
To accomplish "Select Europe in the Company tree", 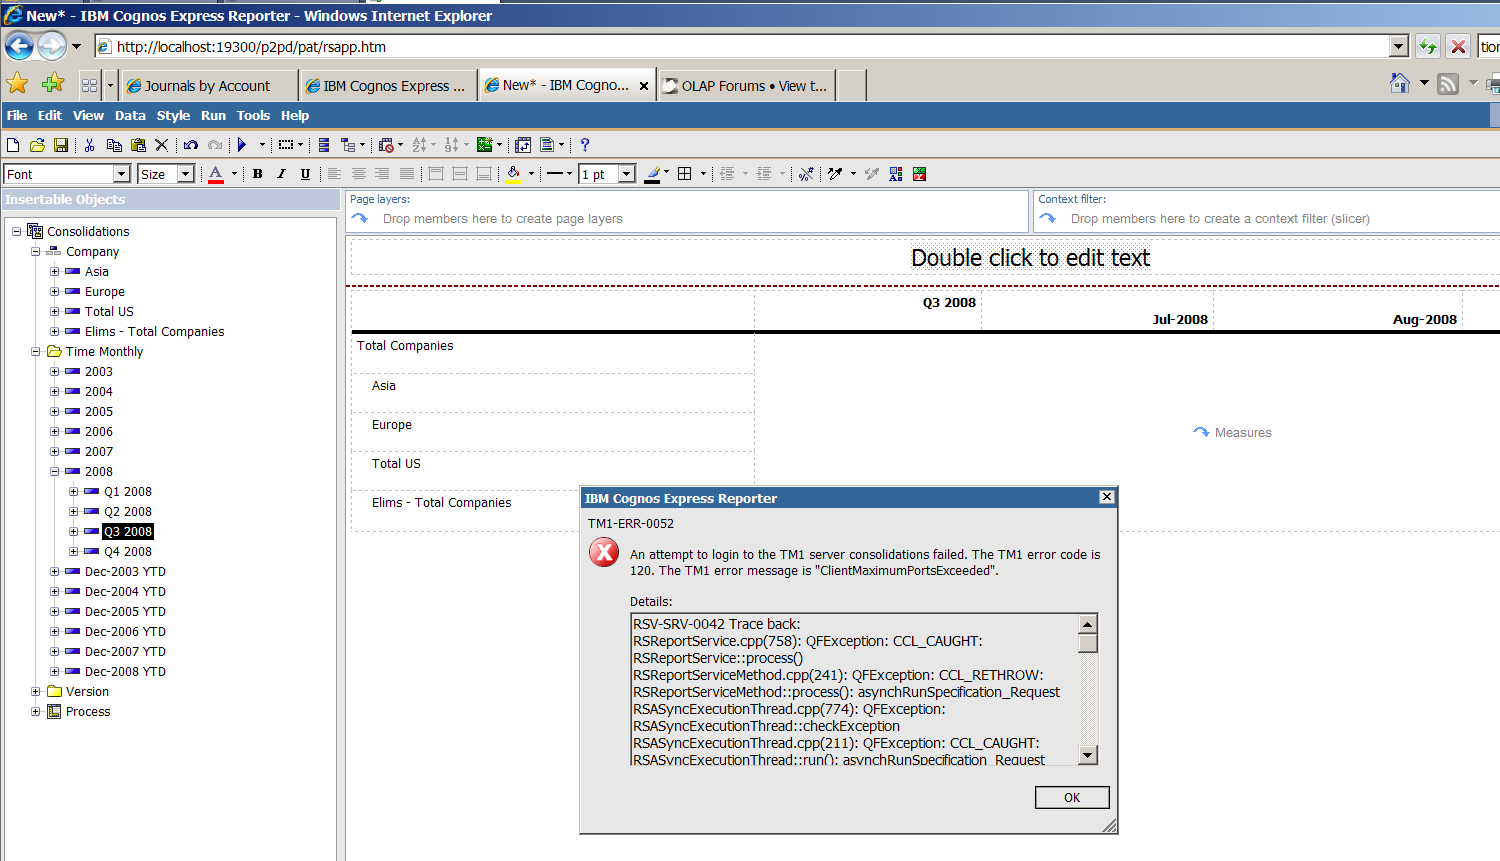I will 104,291.
